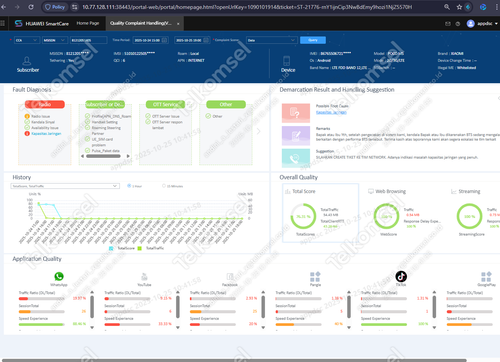Screen dimensions: 500x362
Task: Click the HUAWEI SmartCare logo icon
Action: pos(19,23)
